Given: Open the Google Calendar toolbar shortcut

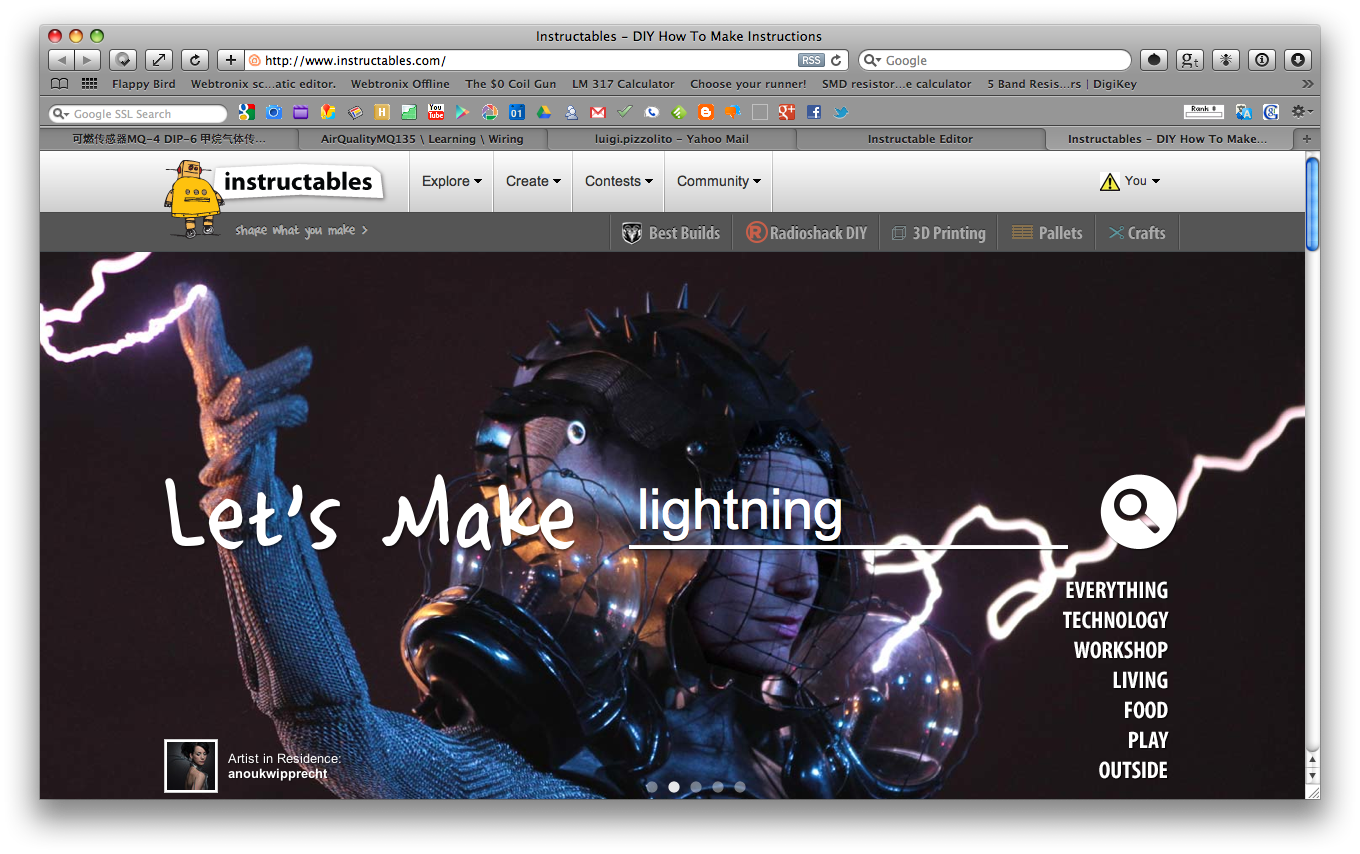Looking at the screenshot, I should click(517, 112).
